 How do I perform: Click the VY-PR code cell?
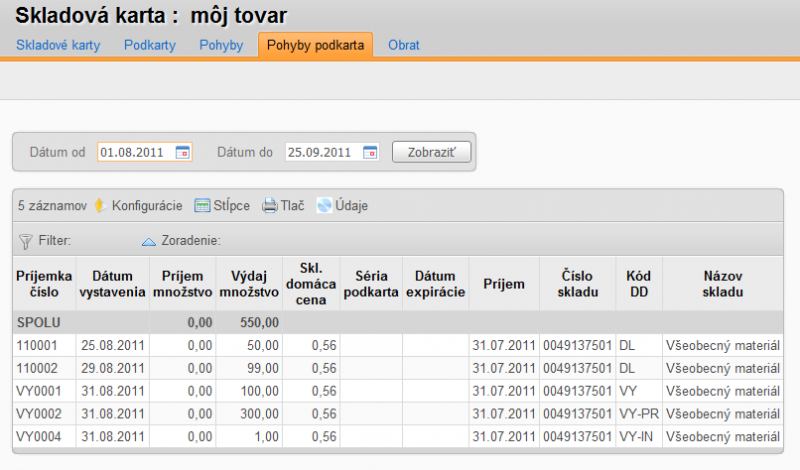coord(639,414)
